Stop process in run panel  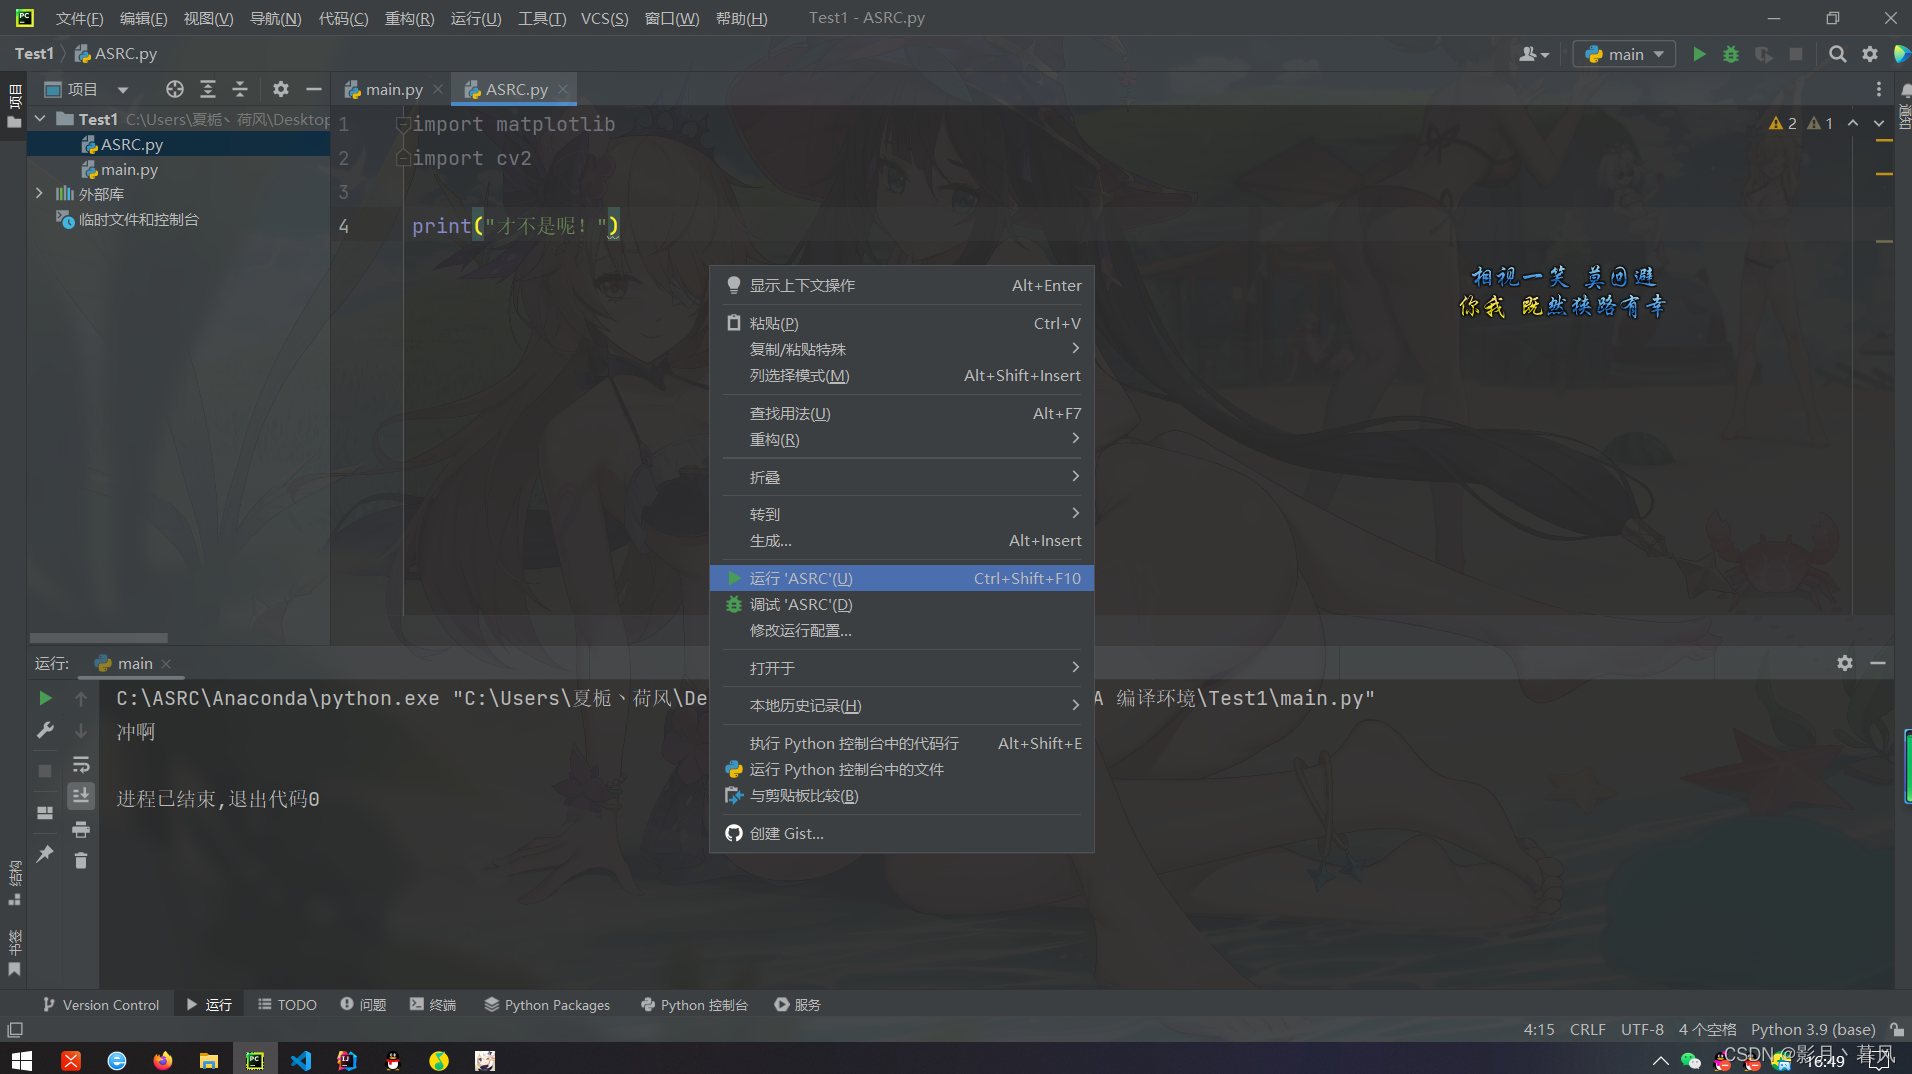pos(45,771)
